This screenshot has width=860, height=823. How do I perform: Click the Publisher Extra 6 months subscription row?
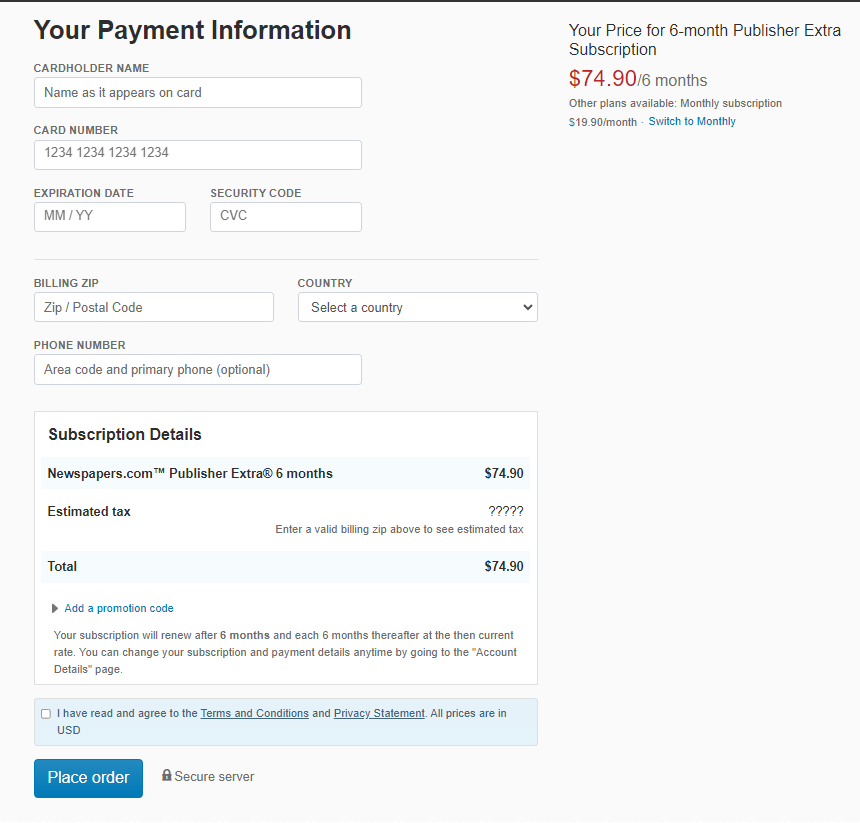tap(285, 473)
